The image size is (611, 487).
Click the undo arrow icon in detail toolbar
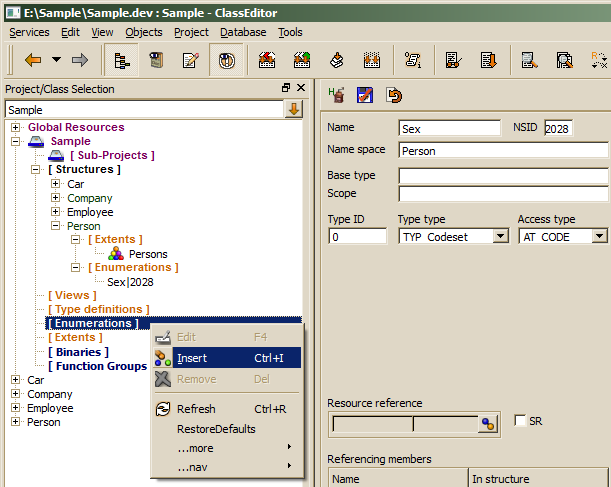[394, 96]
